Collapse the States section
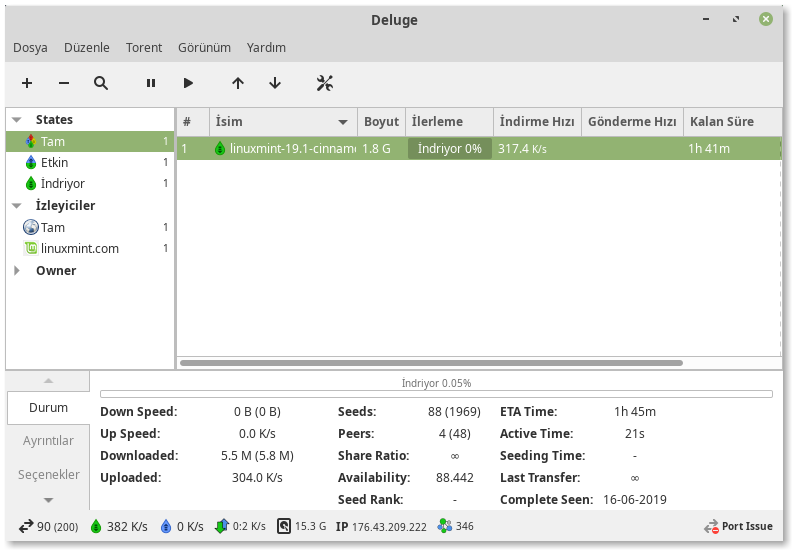 [17, 120]
